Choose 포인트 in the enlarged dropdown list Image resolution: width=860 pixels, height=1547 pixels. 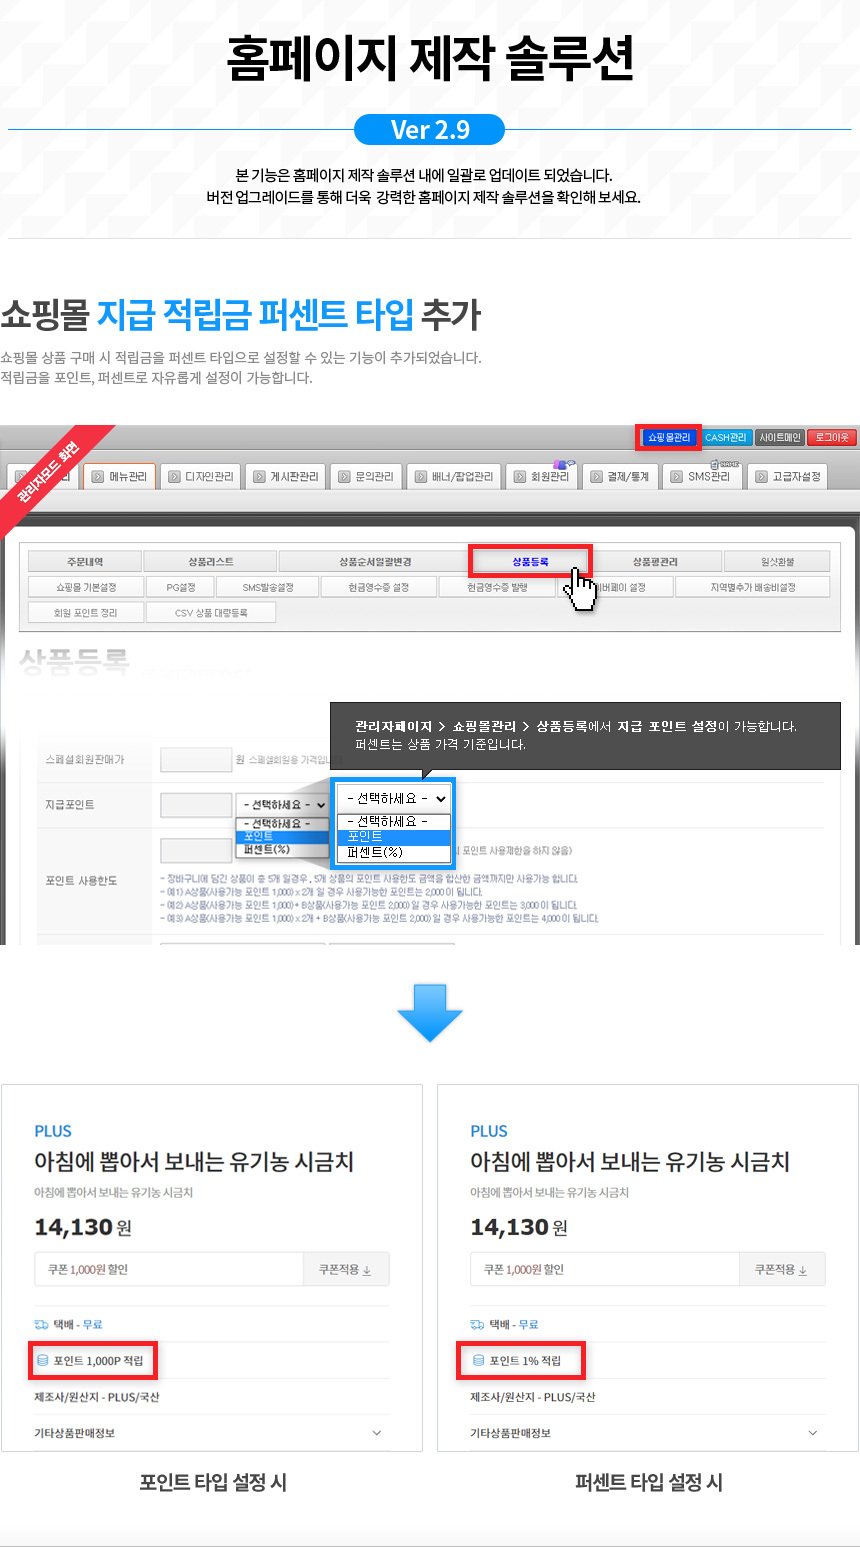click(394, 837)
